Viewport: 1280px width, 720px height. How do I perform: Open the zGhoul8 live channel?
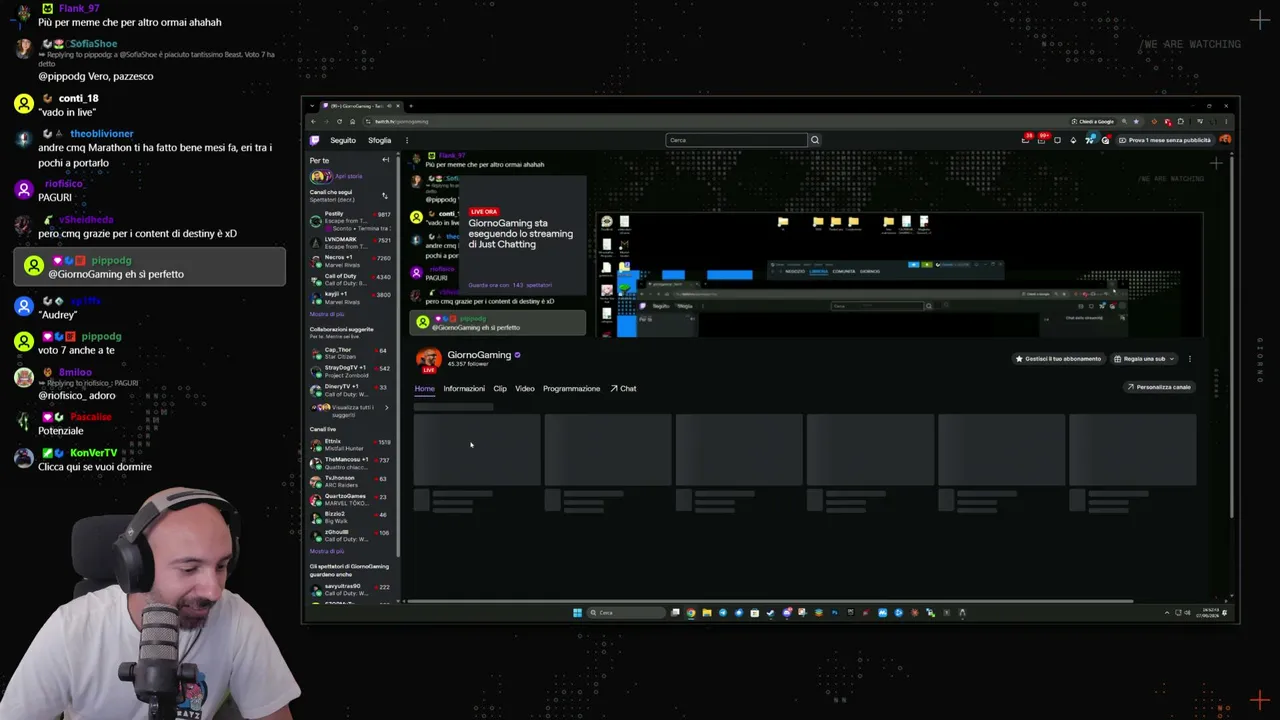pos(349,536)
